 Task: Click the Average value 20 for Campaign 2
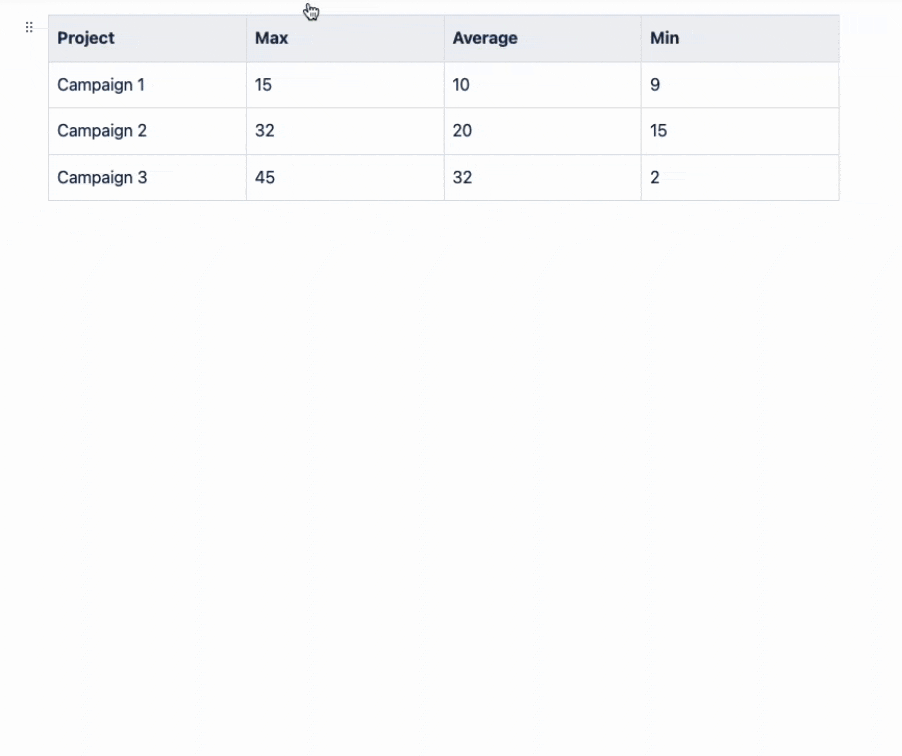(461, 131)
